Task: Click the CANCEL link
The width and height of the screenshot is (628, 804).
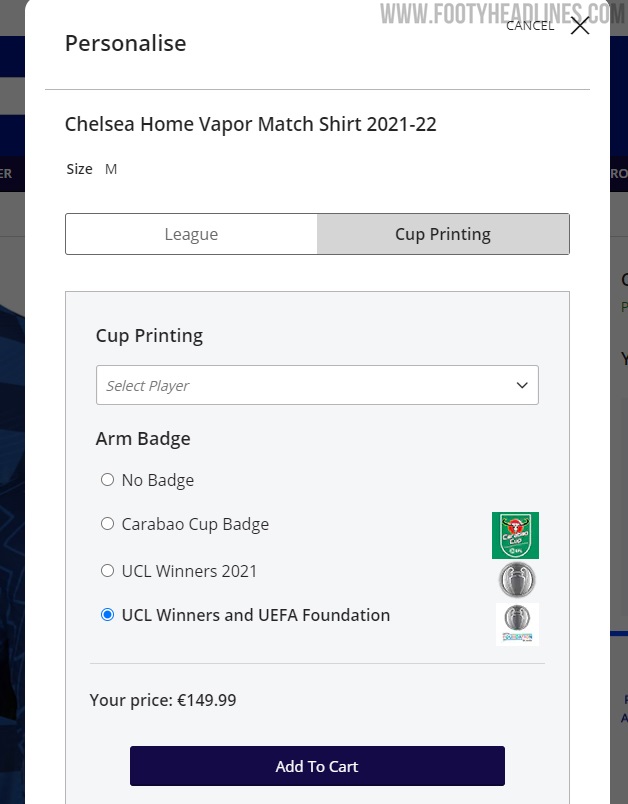Action: [x=530, y=26]
